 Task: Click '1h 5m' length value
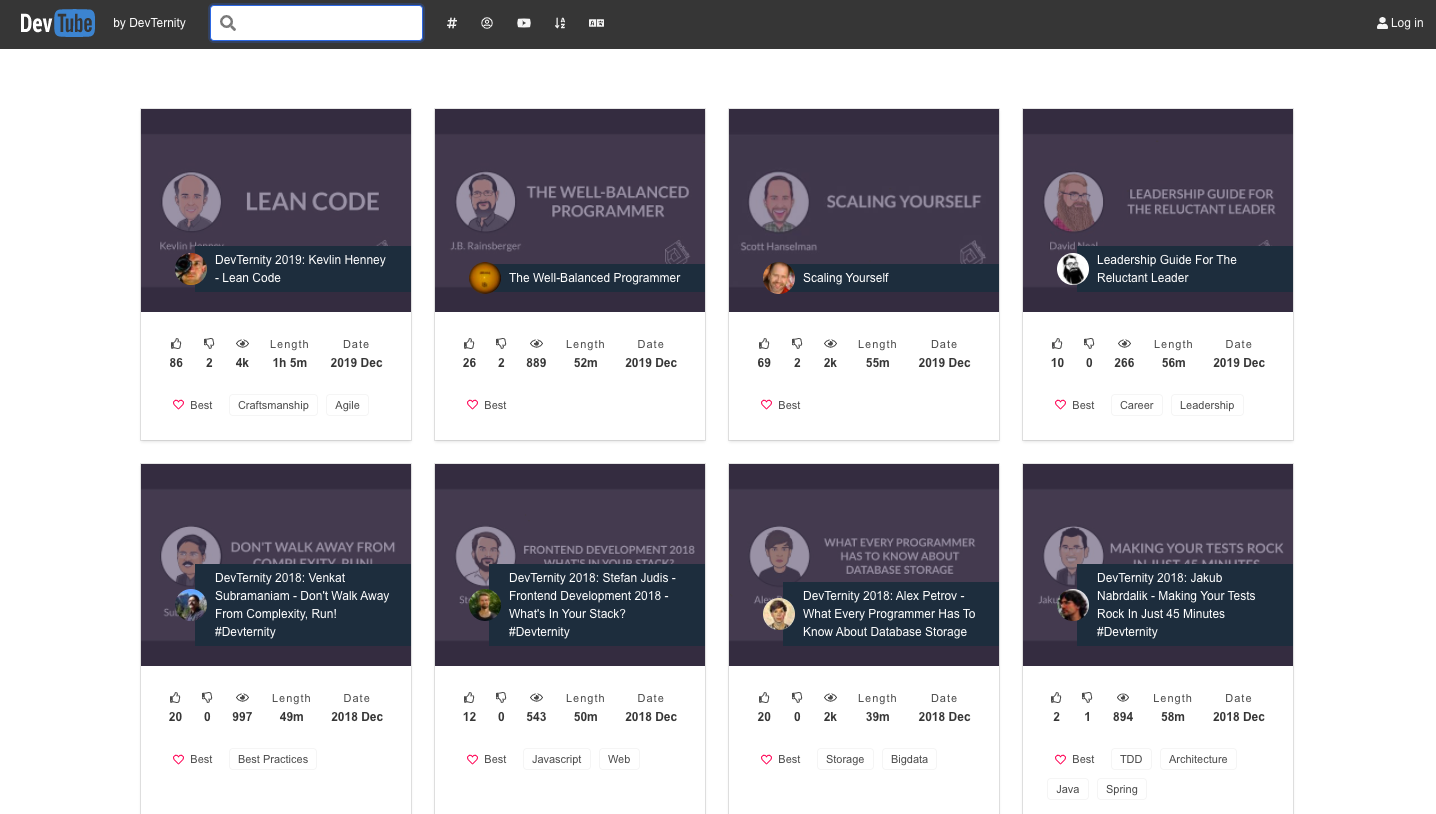(290, 363)
